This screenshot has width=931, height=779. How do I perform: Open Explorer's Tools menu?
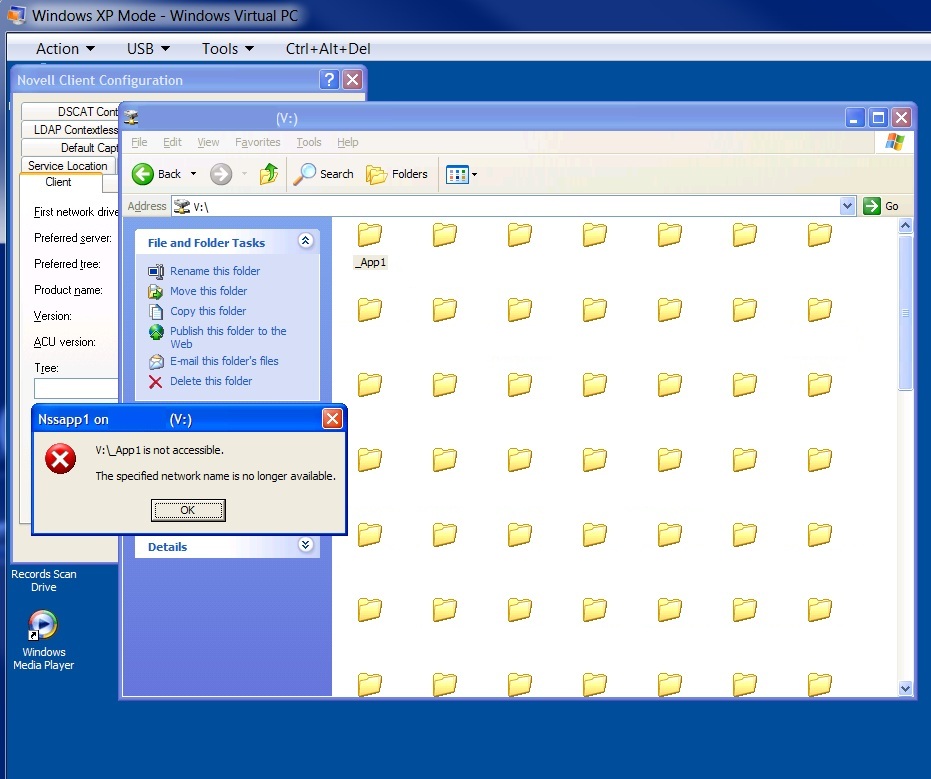click(x=309, y=142)
